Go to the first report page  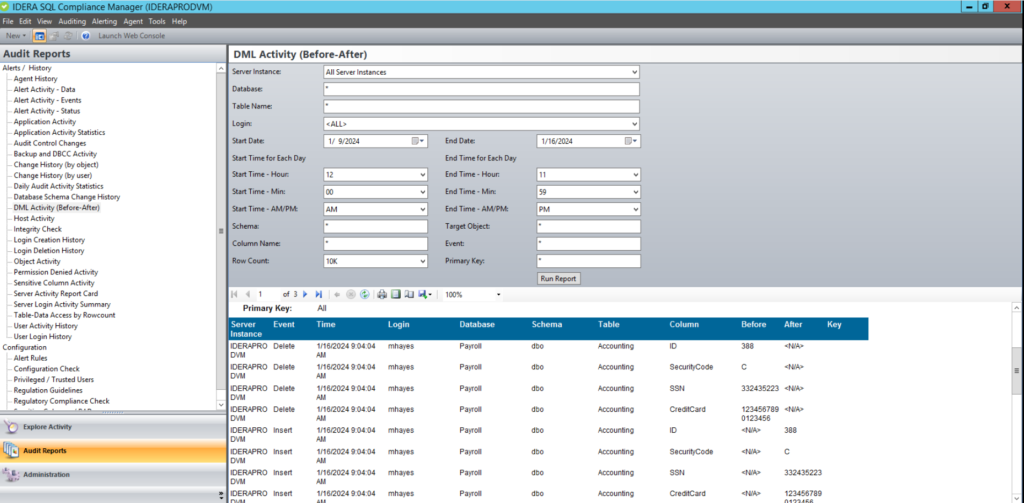tap(234, 295)
